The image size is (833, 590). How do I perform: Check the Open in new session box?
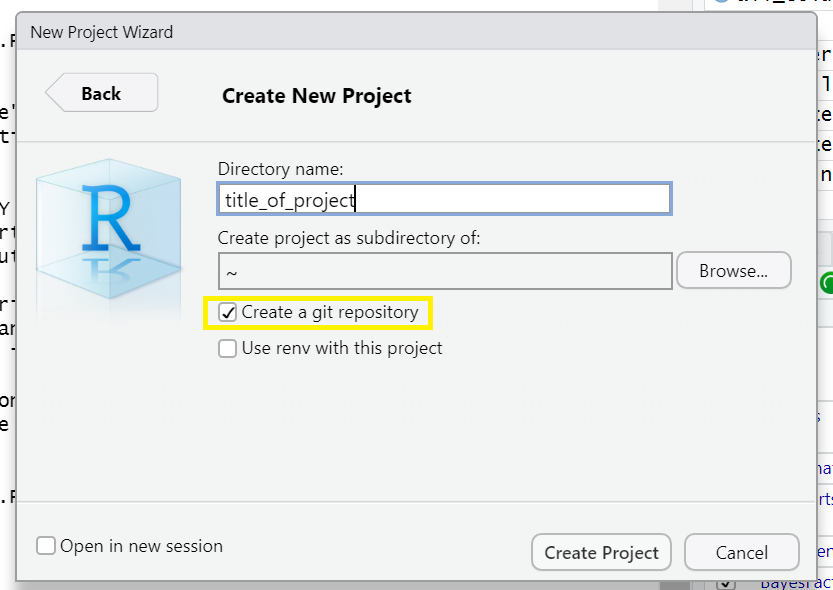[46, 546]
